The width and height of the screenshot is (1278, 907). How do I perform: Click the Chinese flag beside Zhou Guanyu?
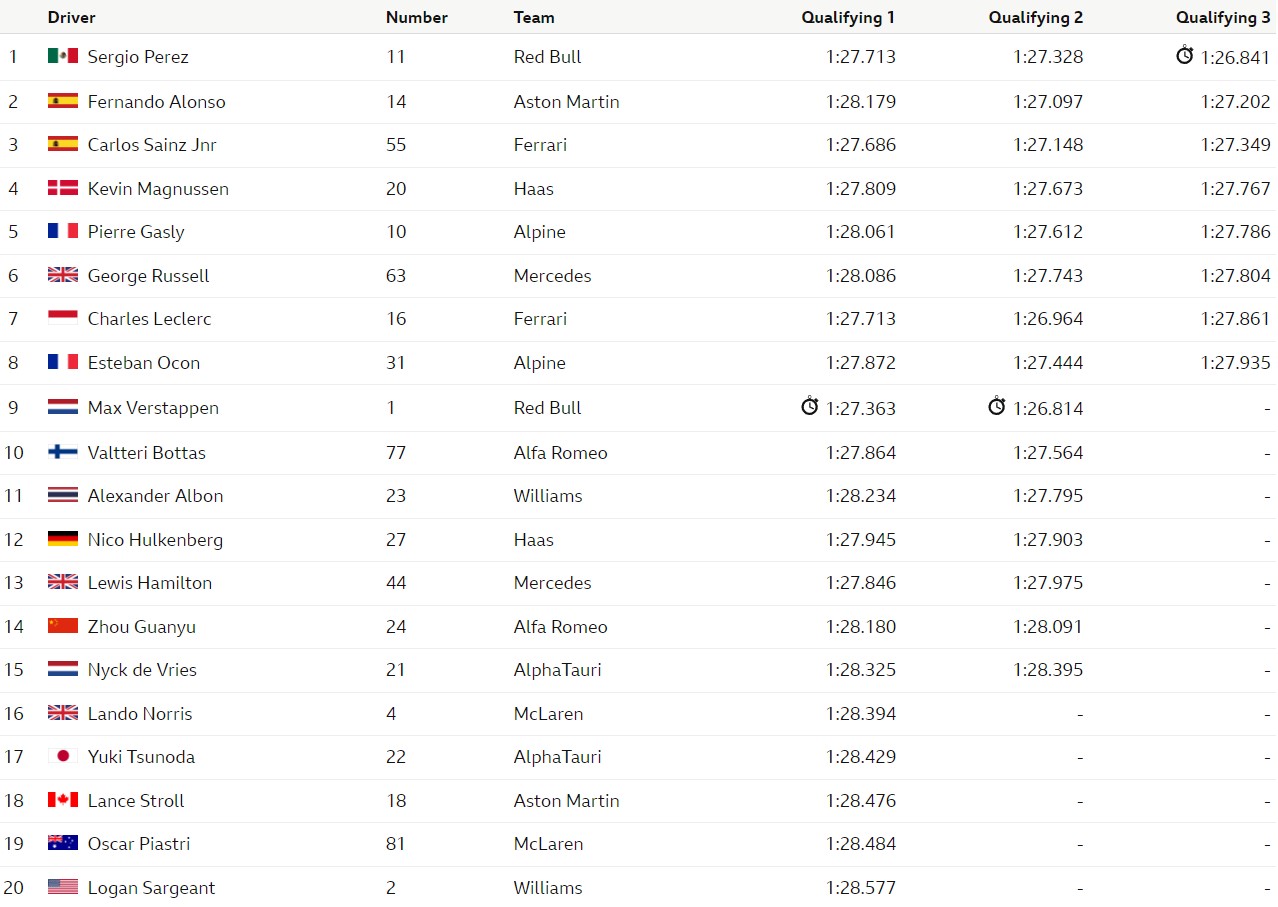[x=63, y=626]
